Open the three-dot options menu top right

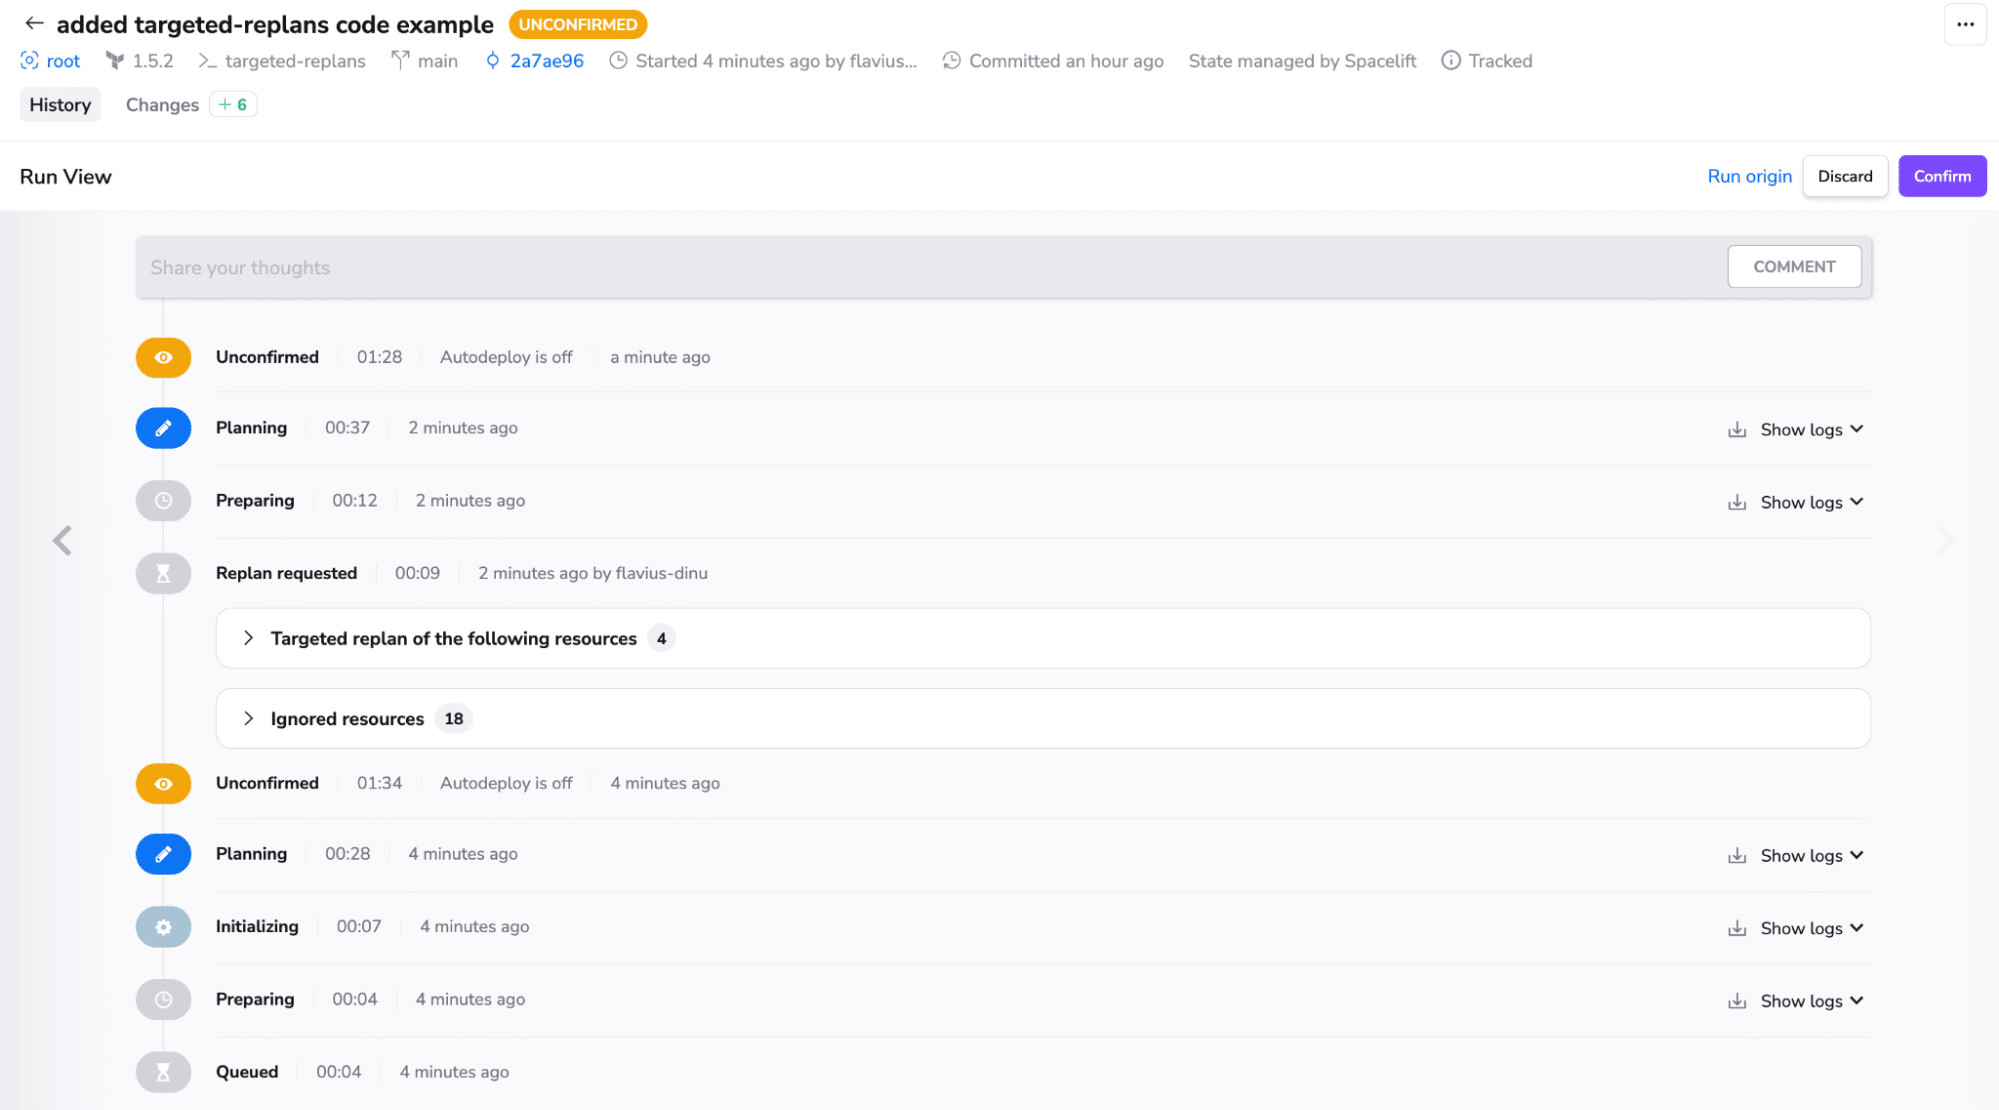click(1965, 24)
